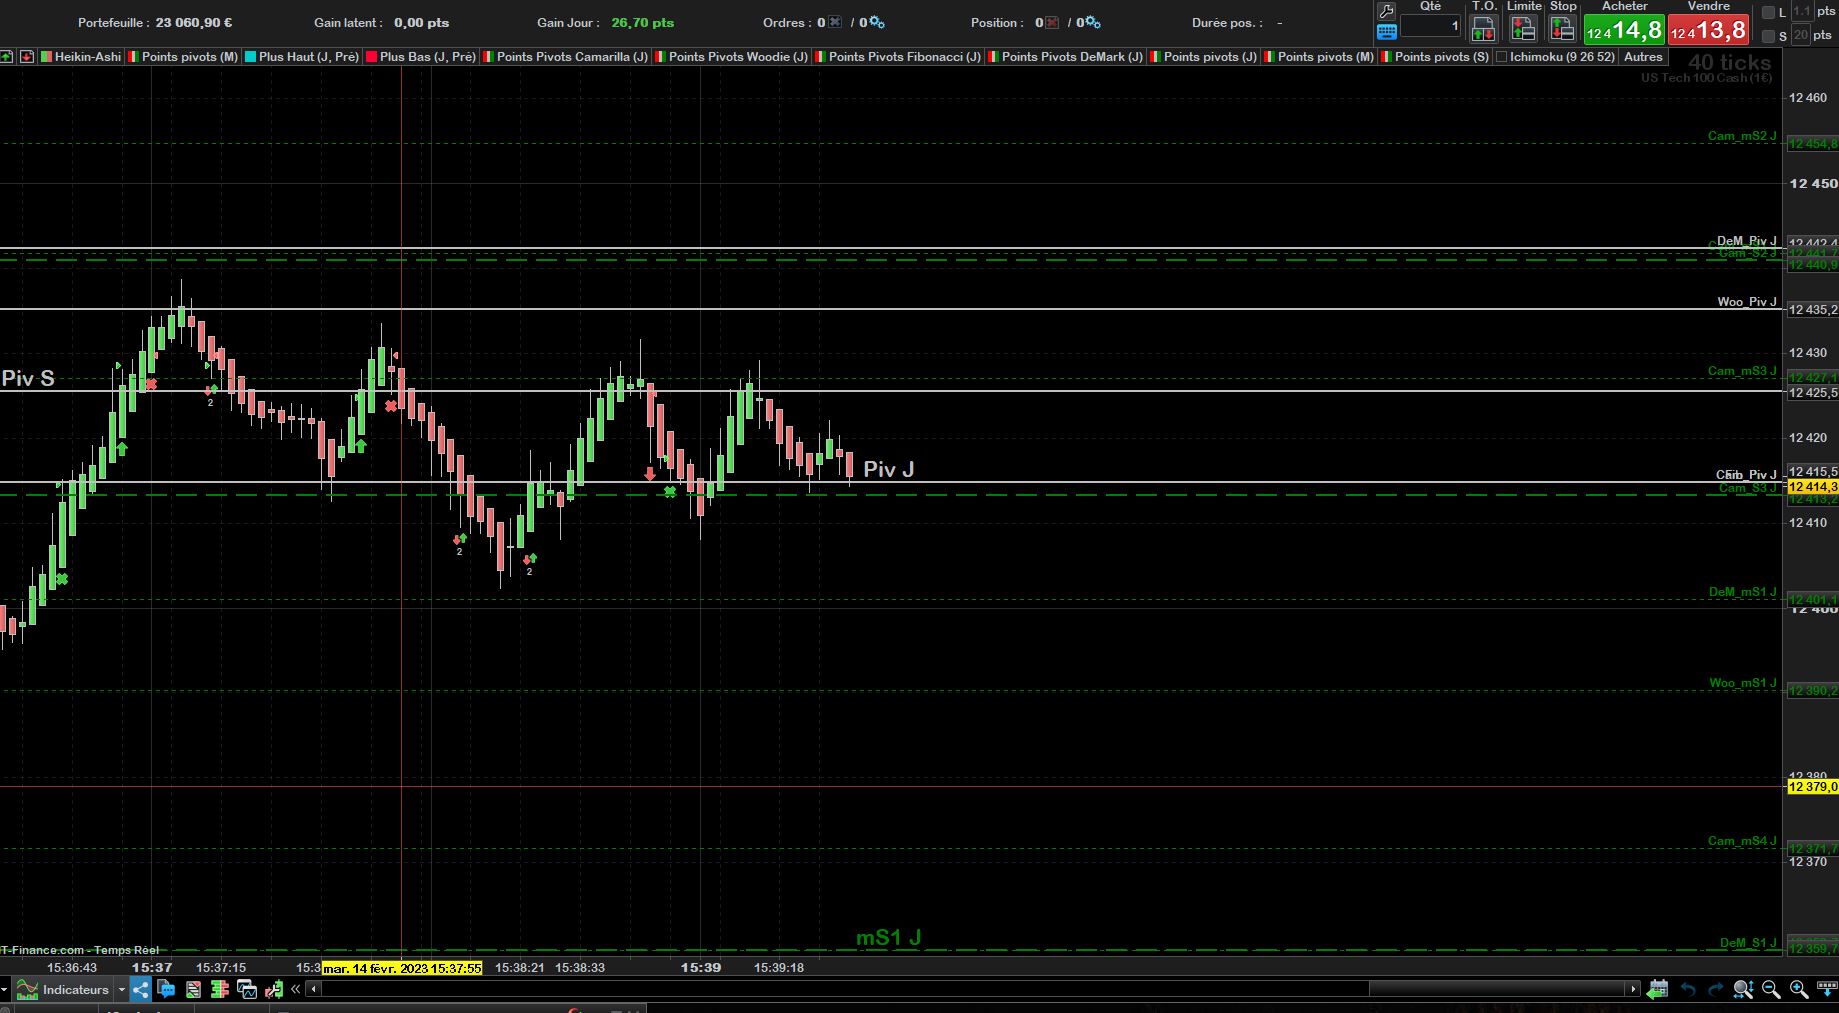
Task: Cancel all orders with the X icon
Action: 835,22
